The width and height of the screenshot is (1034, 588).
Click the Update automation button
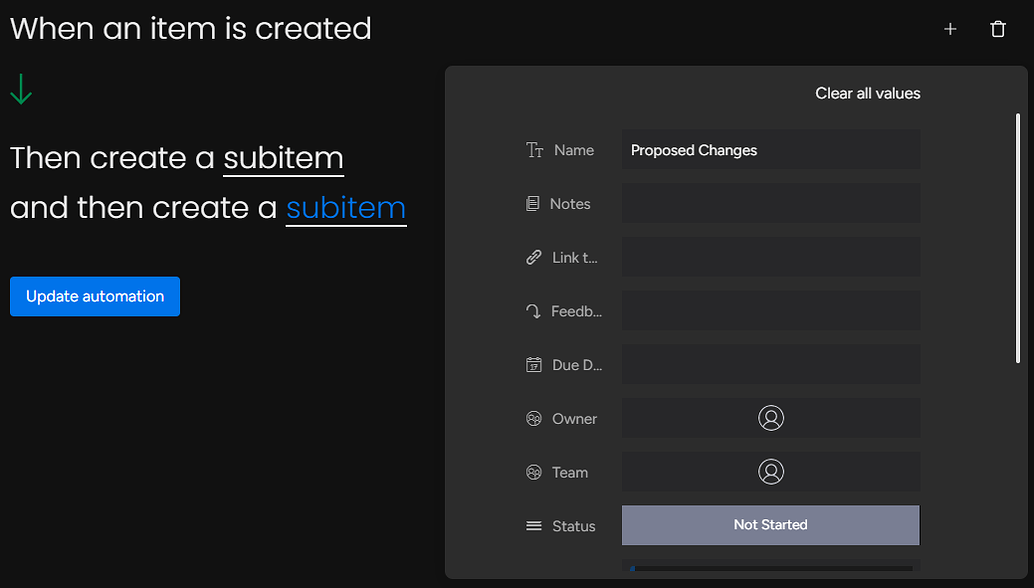point(94,296)
